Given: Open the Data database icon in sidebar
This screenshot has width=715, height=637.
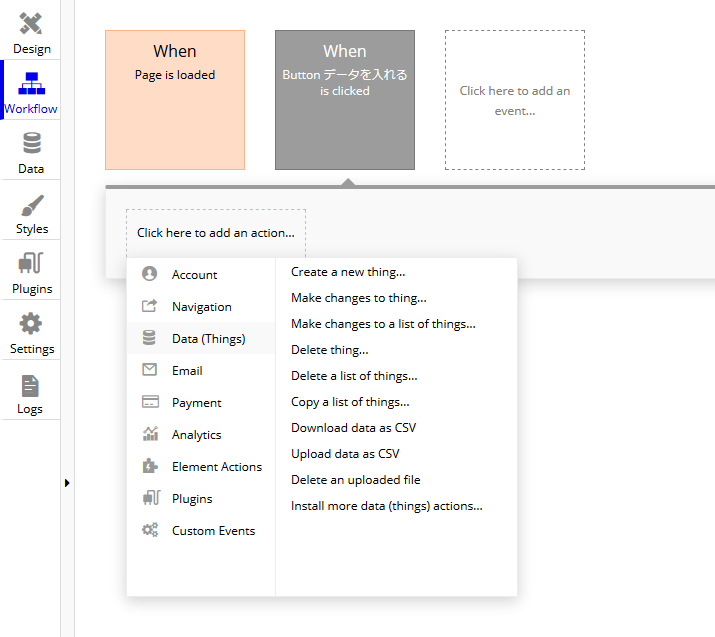Looking at the screenshot, I should [31, 143].
